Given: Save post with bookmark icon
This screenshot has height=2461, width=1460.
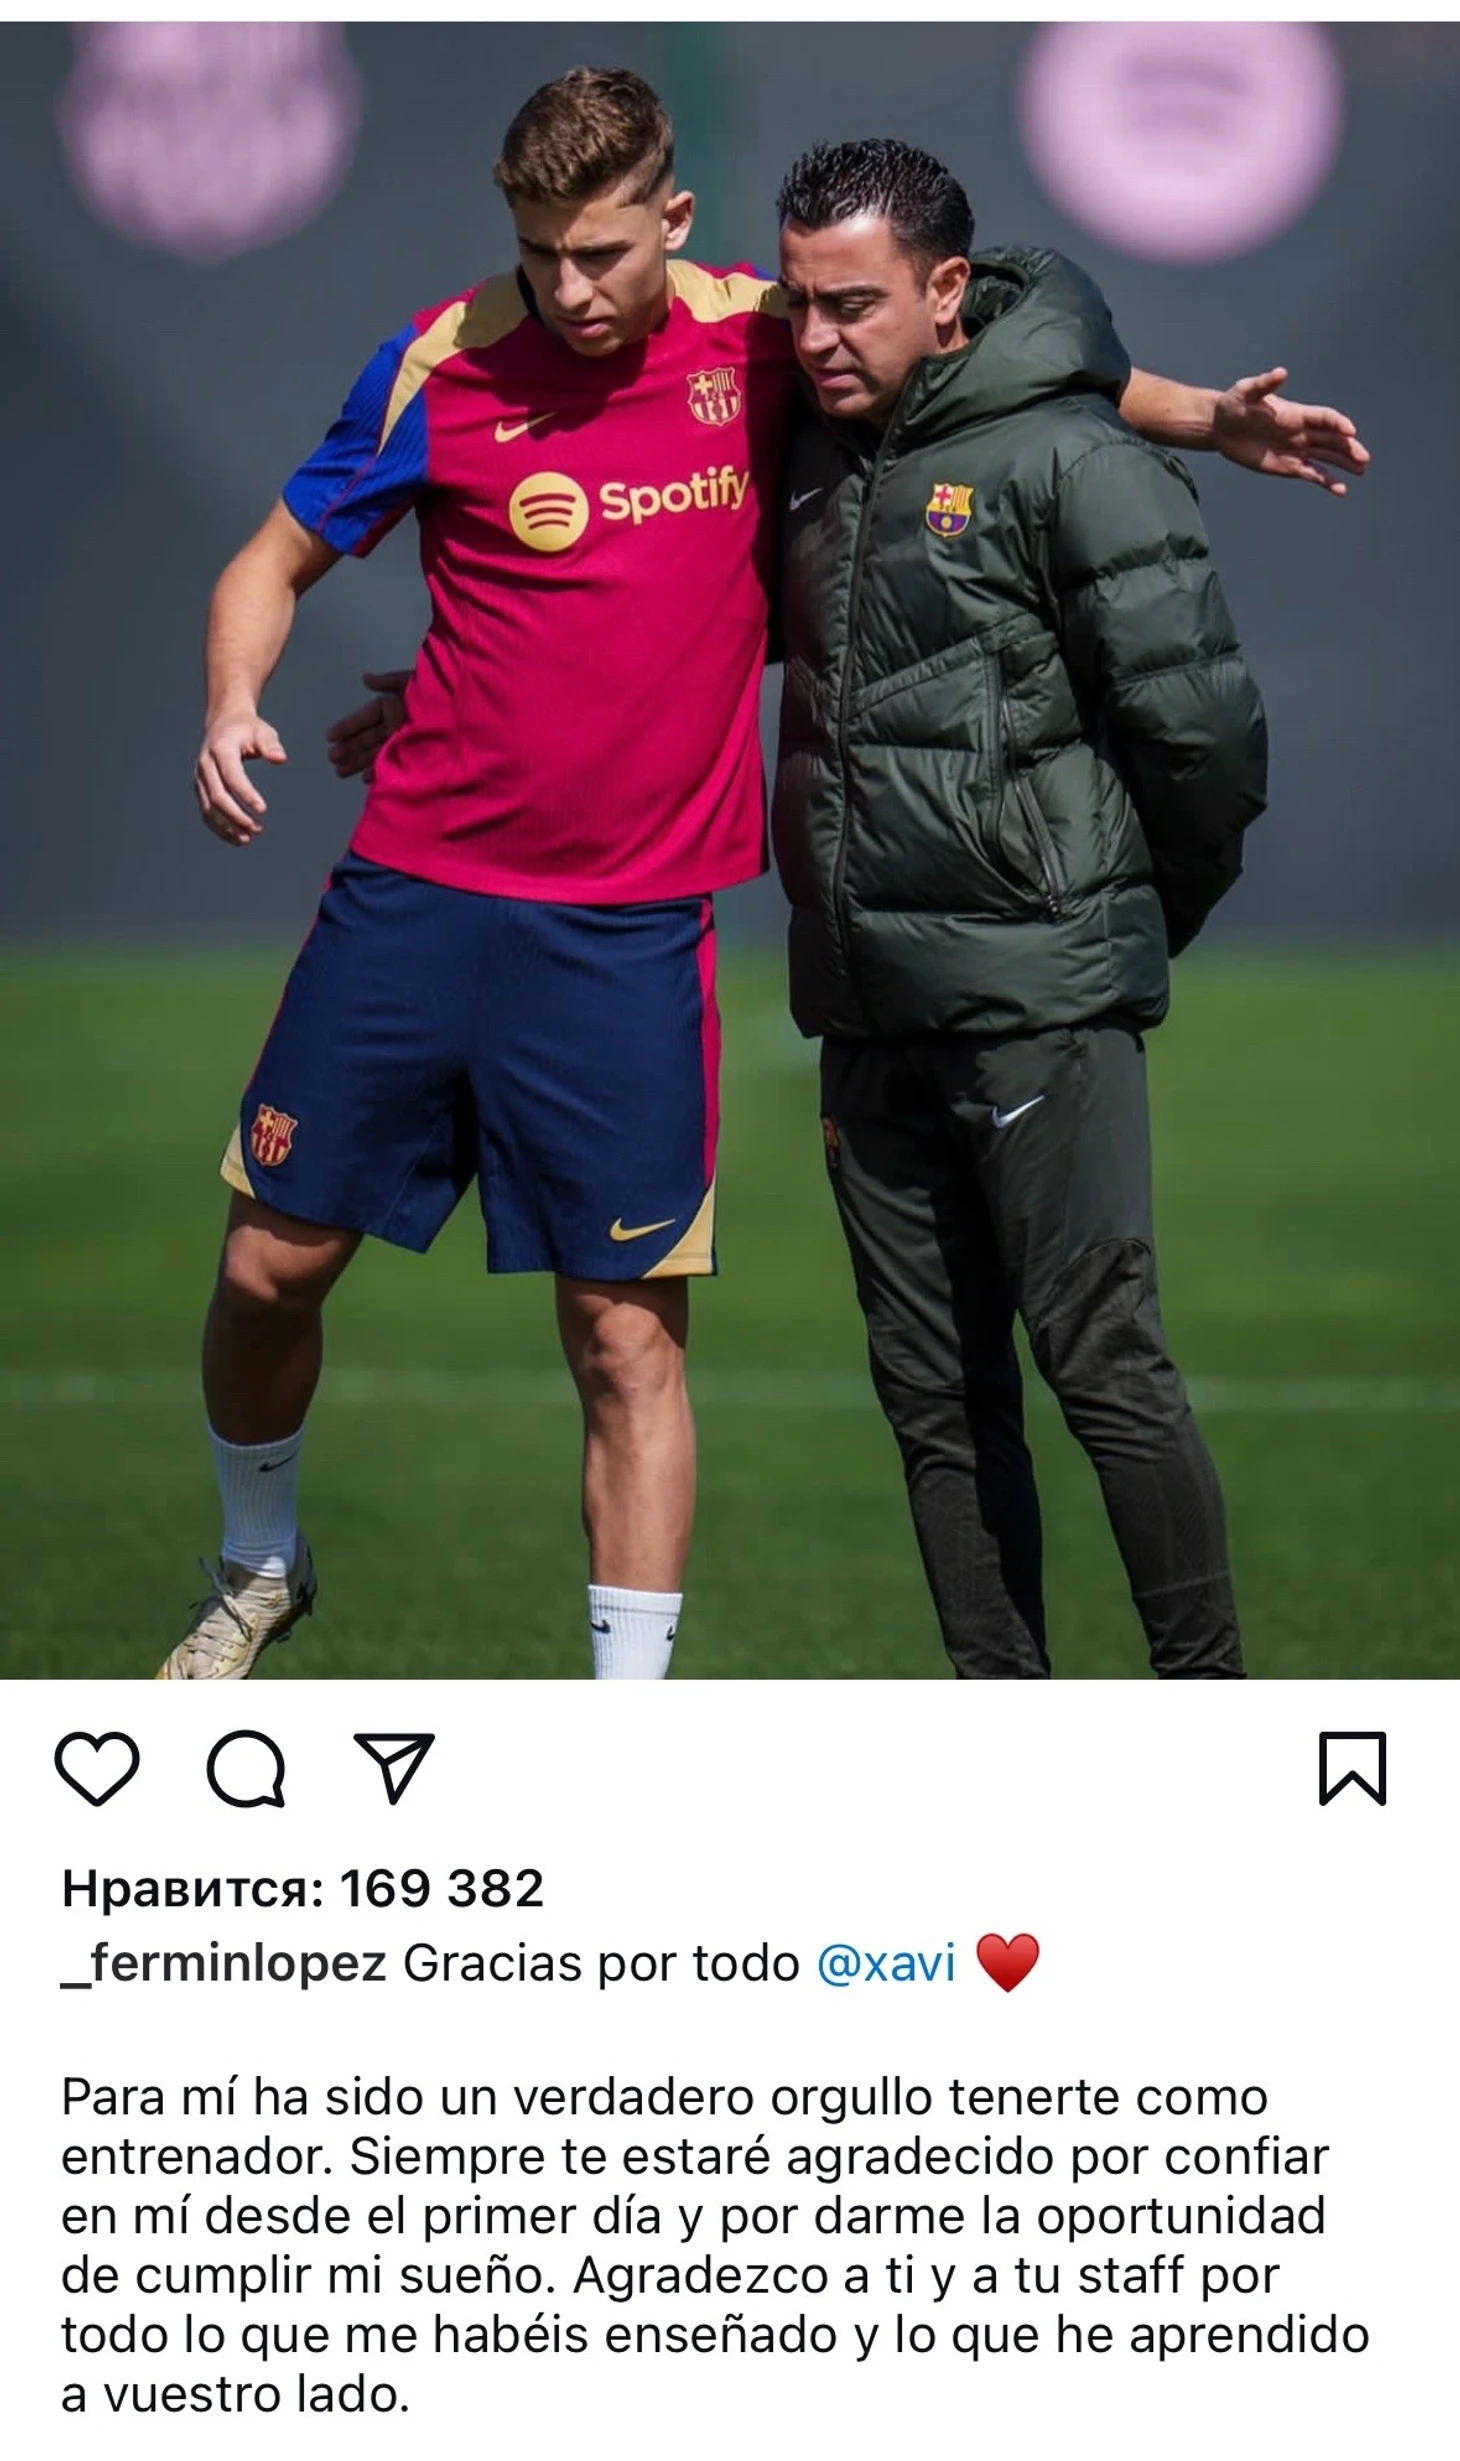Looking at the screenshot, I should click(x=1352, y=1768).
